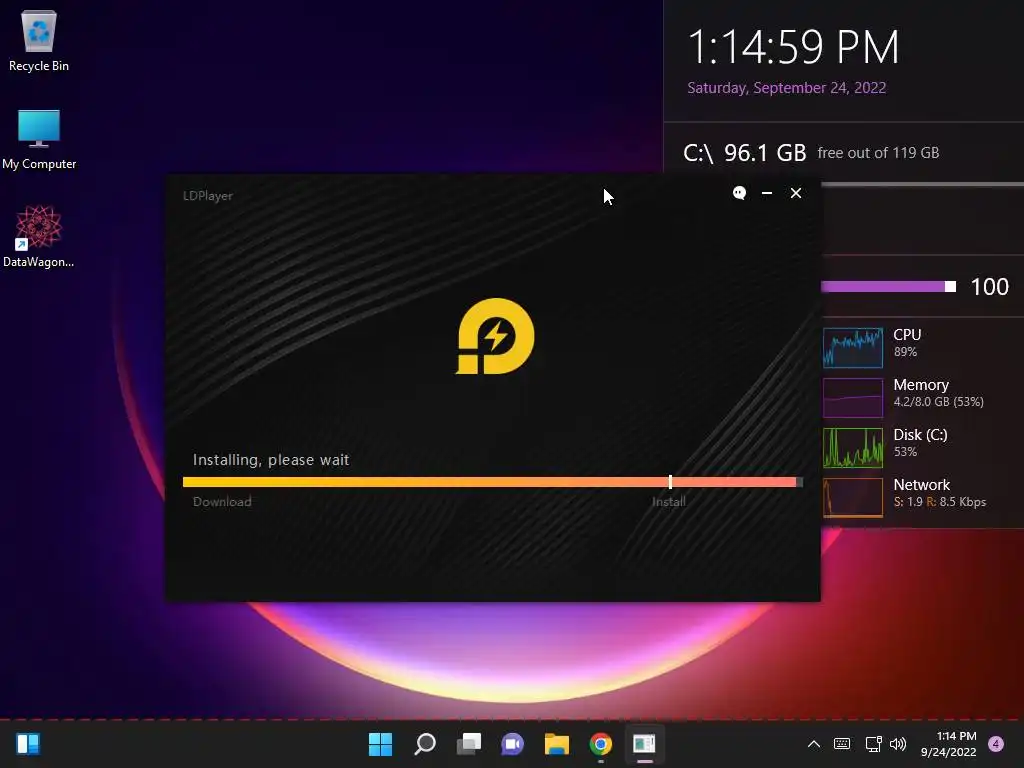
Task: Click the CPU usage graph thumbnail
Action: click(853, 347)
